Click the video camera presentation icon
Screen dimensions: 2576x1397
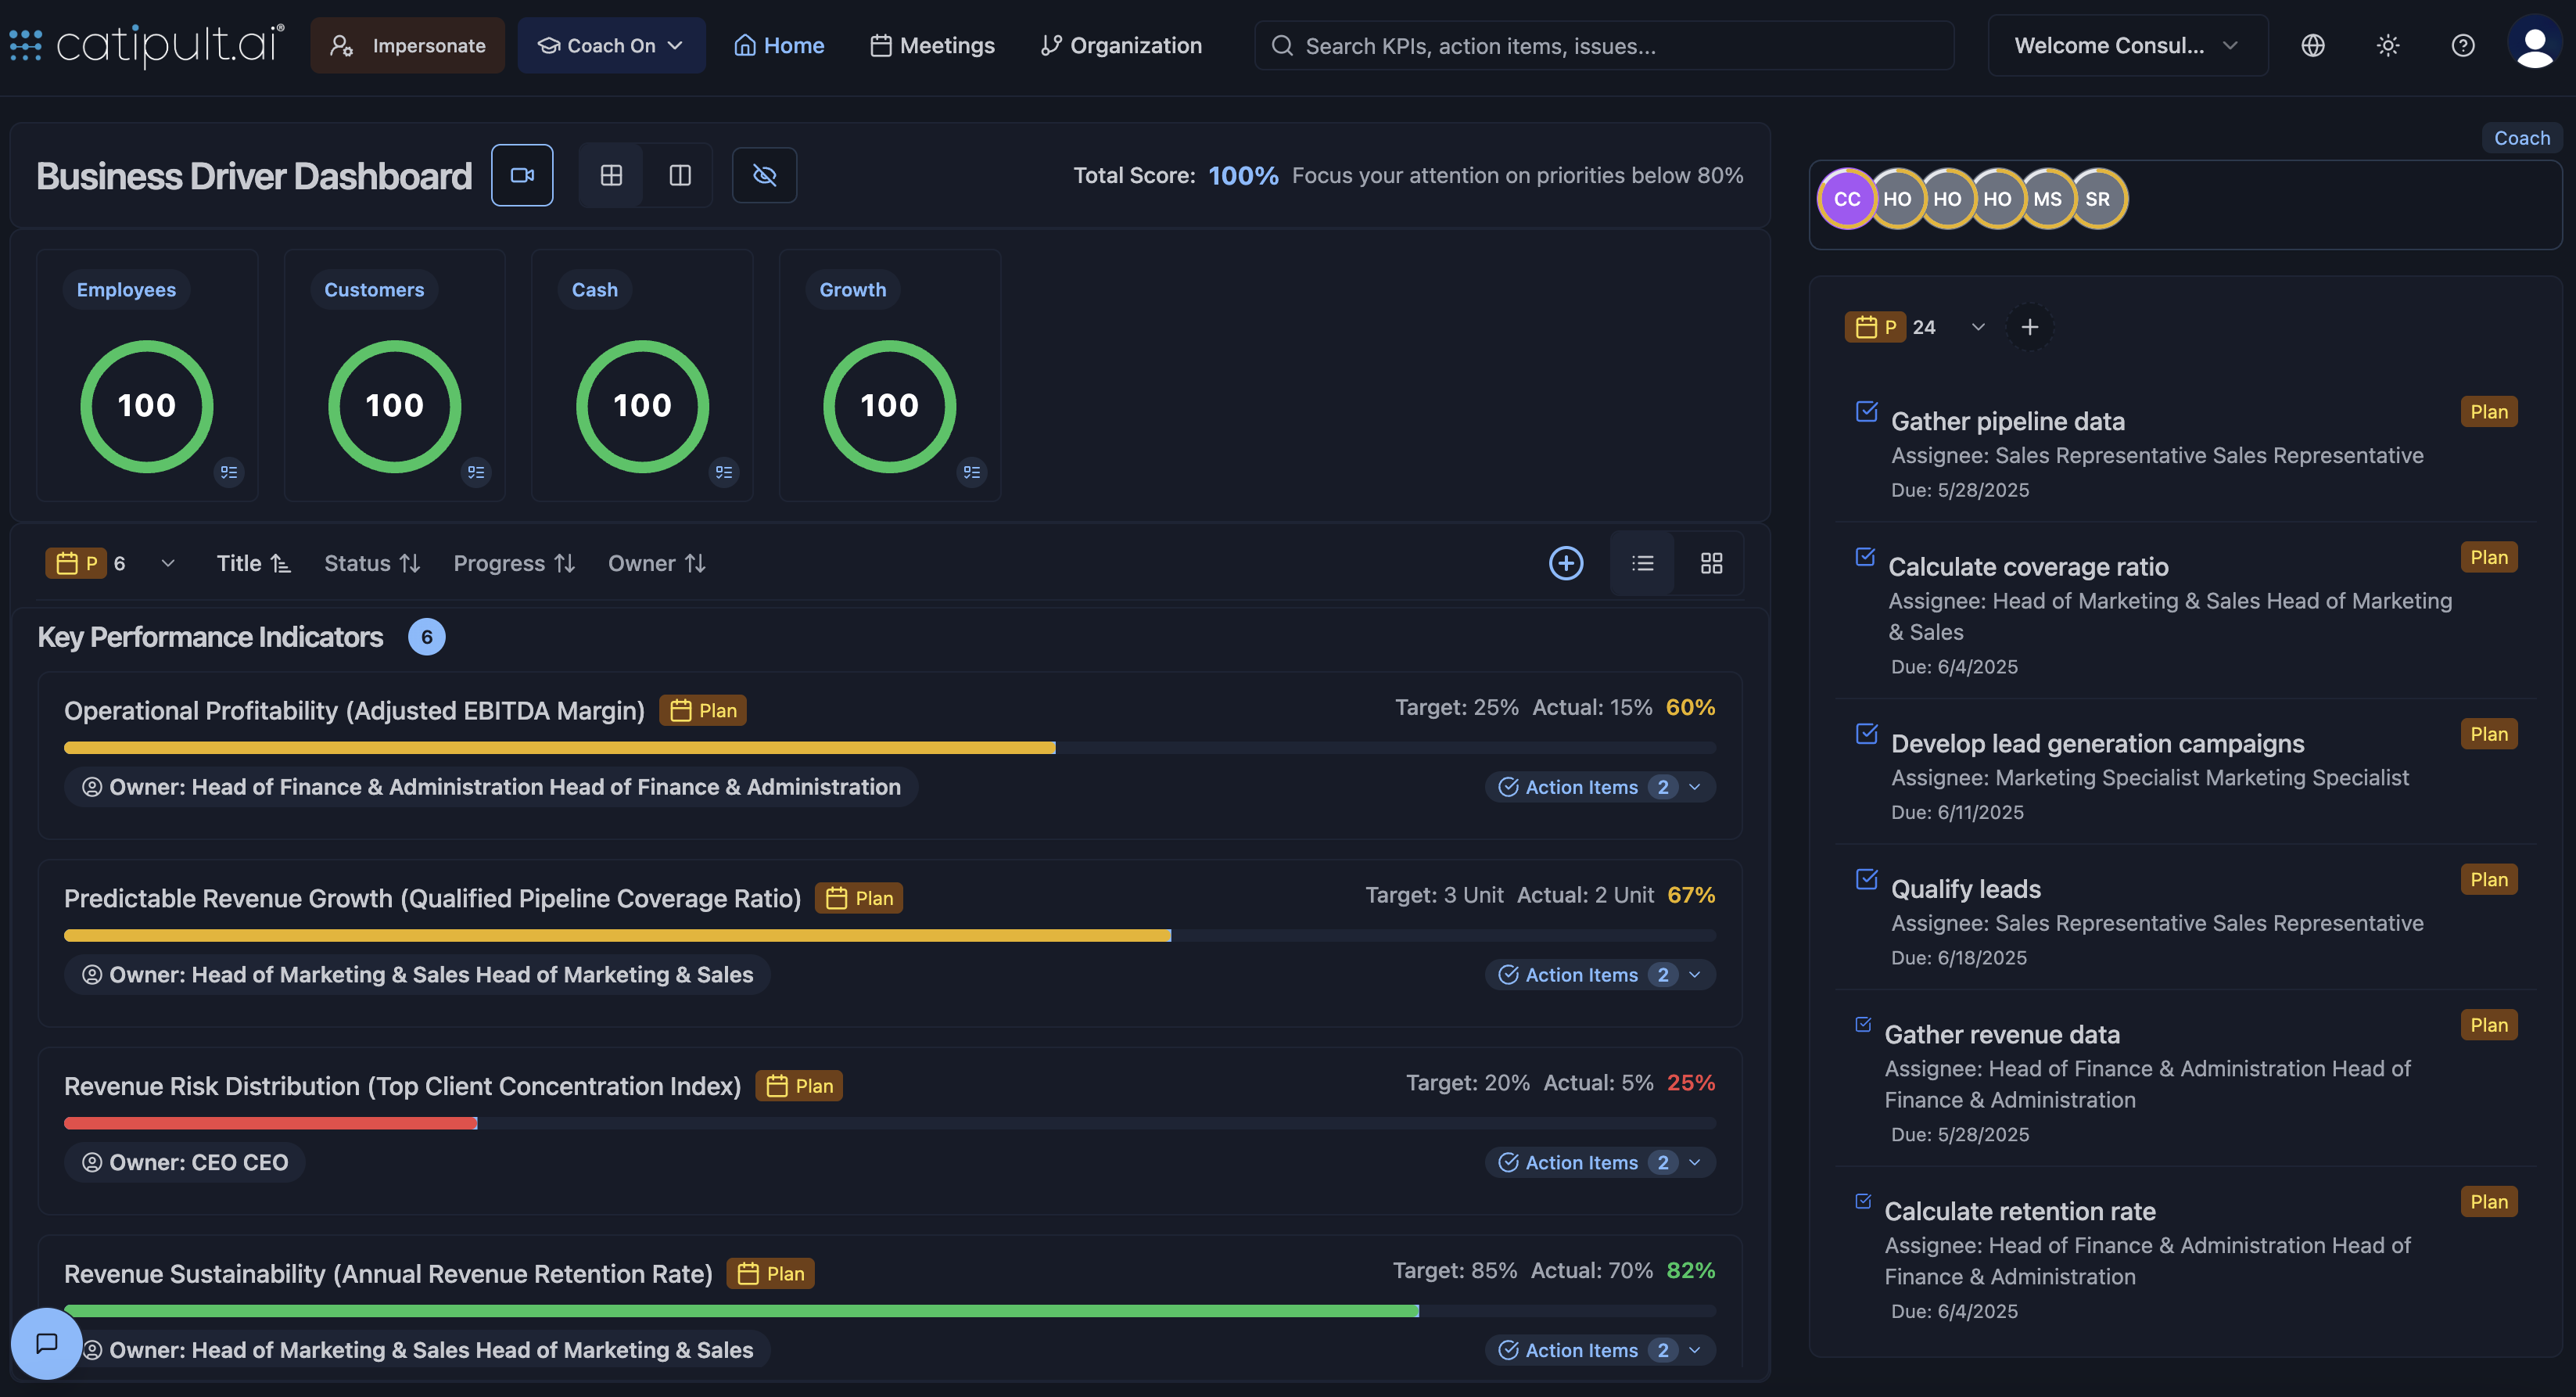pyautogui.click(x=522, y=175)
